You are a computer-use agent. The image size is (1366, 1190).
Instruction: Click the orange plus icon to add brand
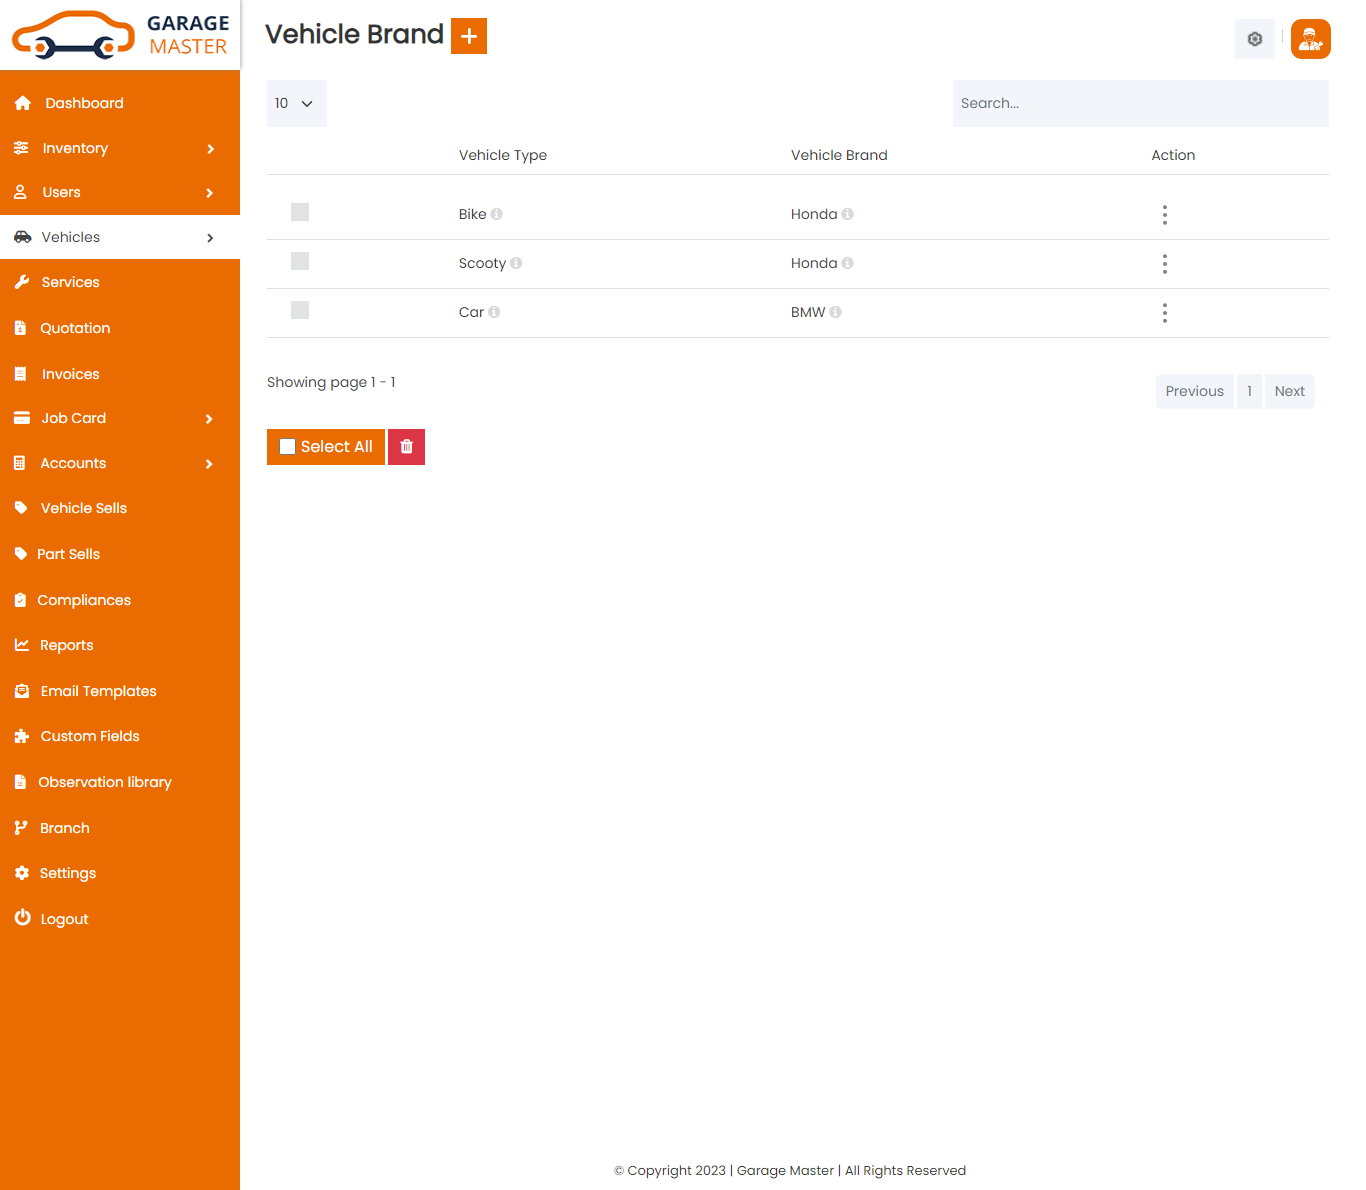click(468, 36)
